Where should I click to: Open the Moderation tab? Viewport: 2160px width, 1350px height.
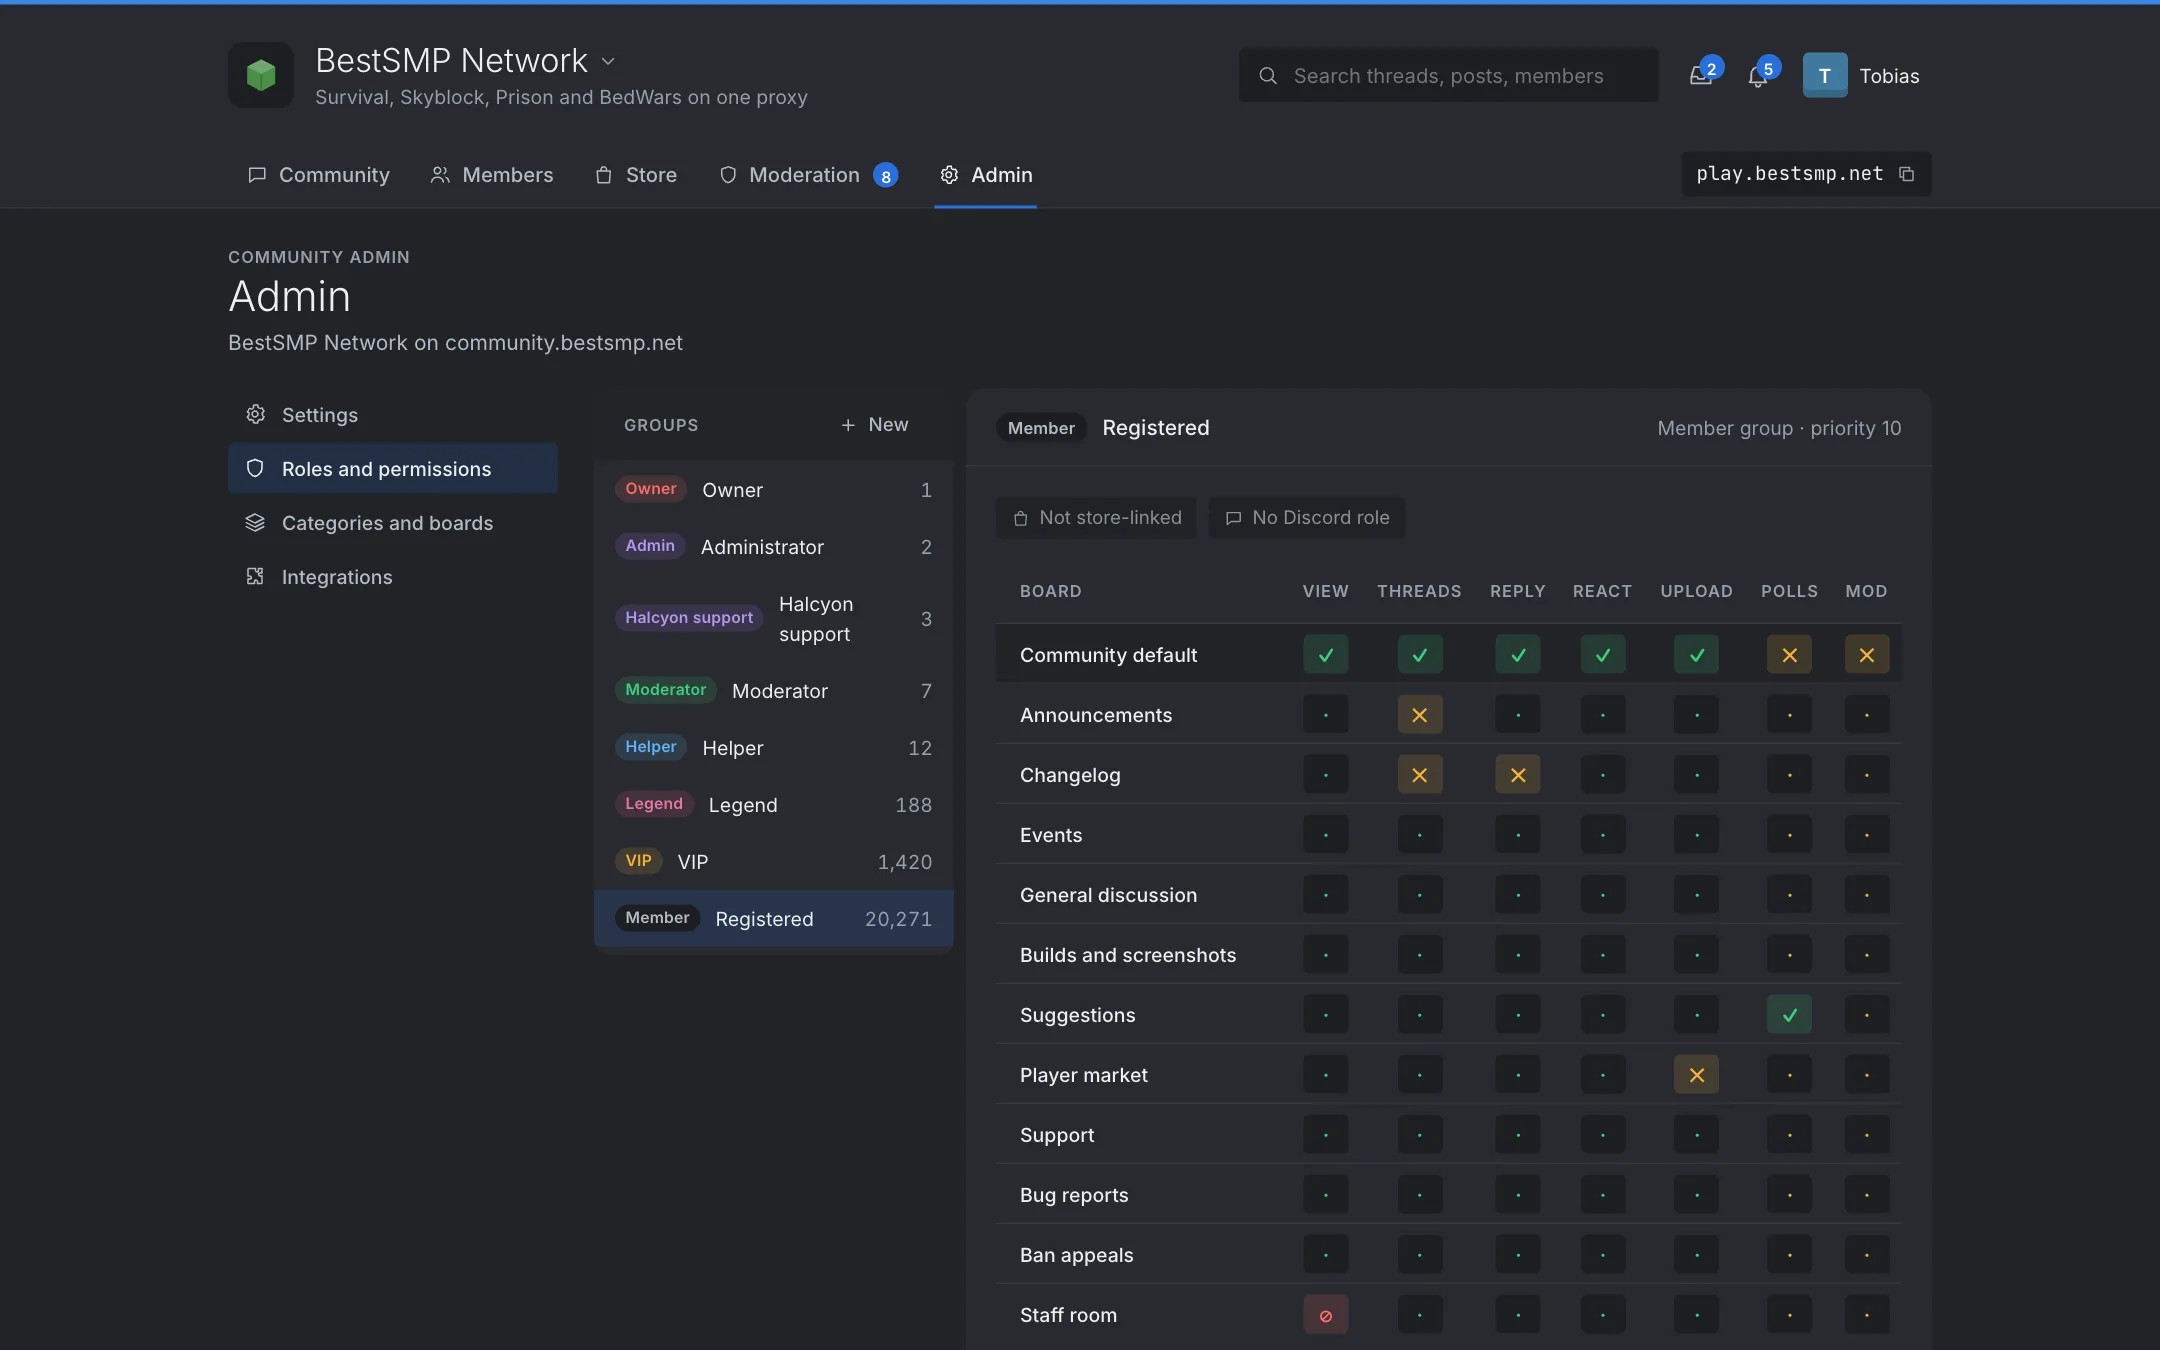coord(809,175)
